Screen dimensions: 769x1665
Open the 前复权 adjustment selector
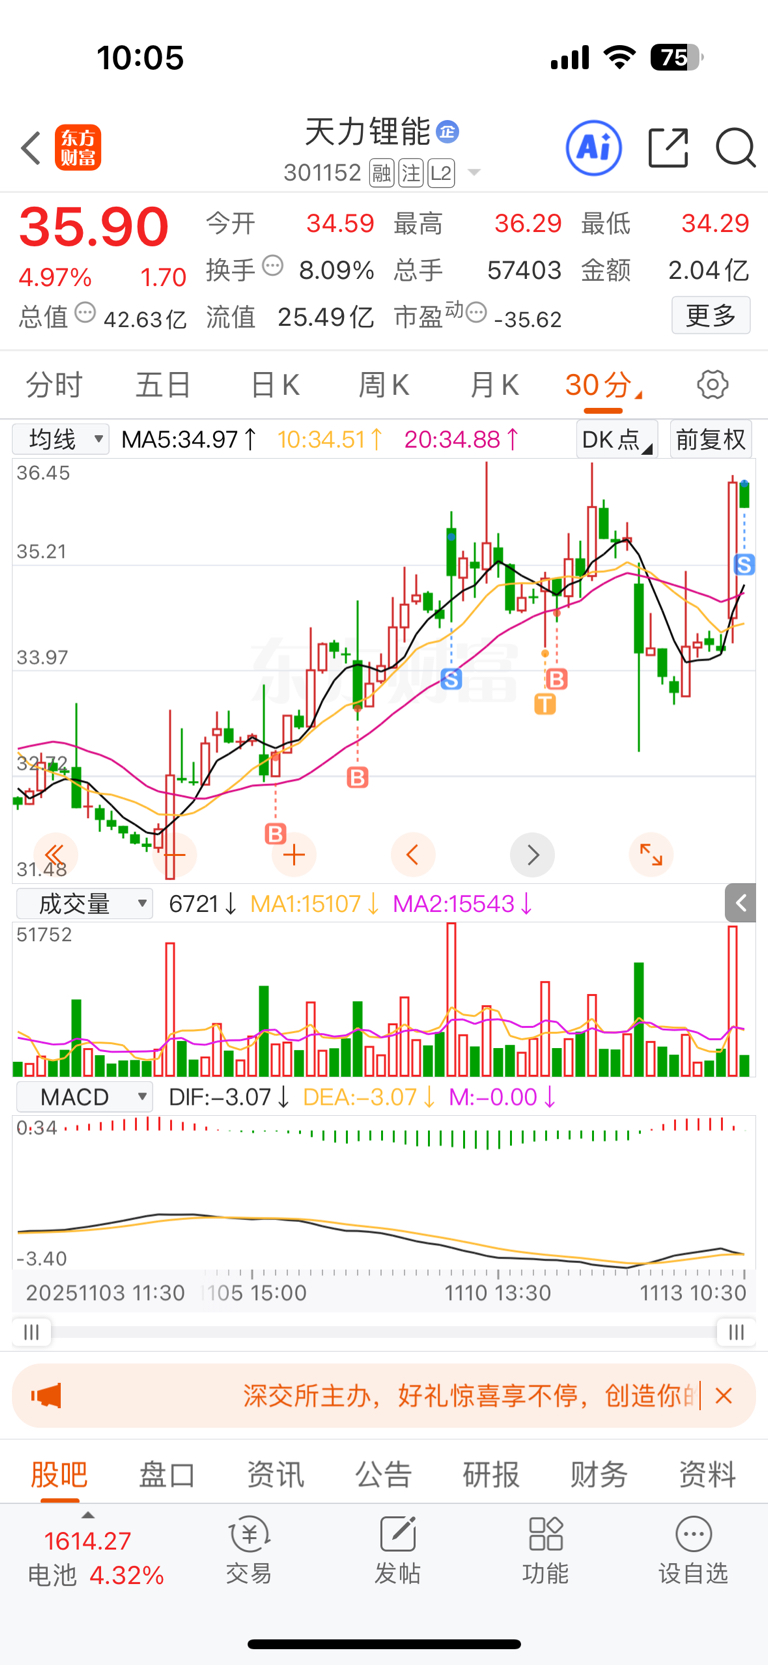[710, 440]
